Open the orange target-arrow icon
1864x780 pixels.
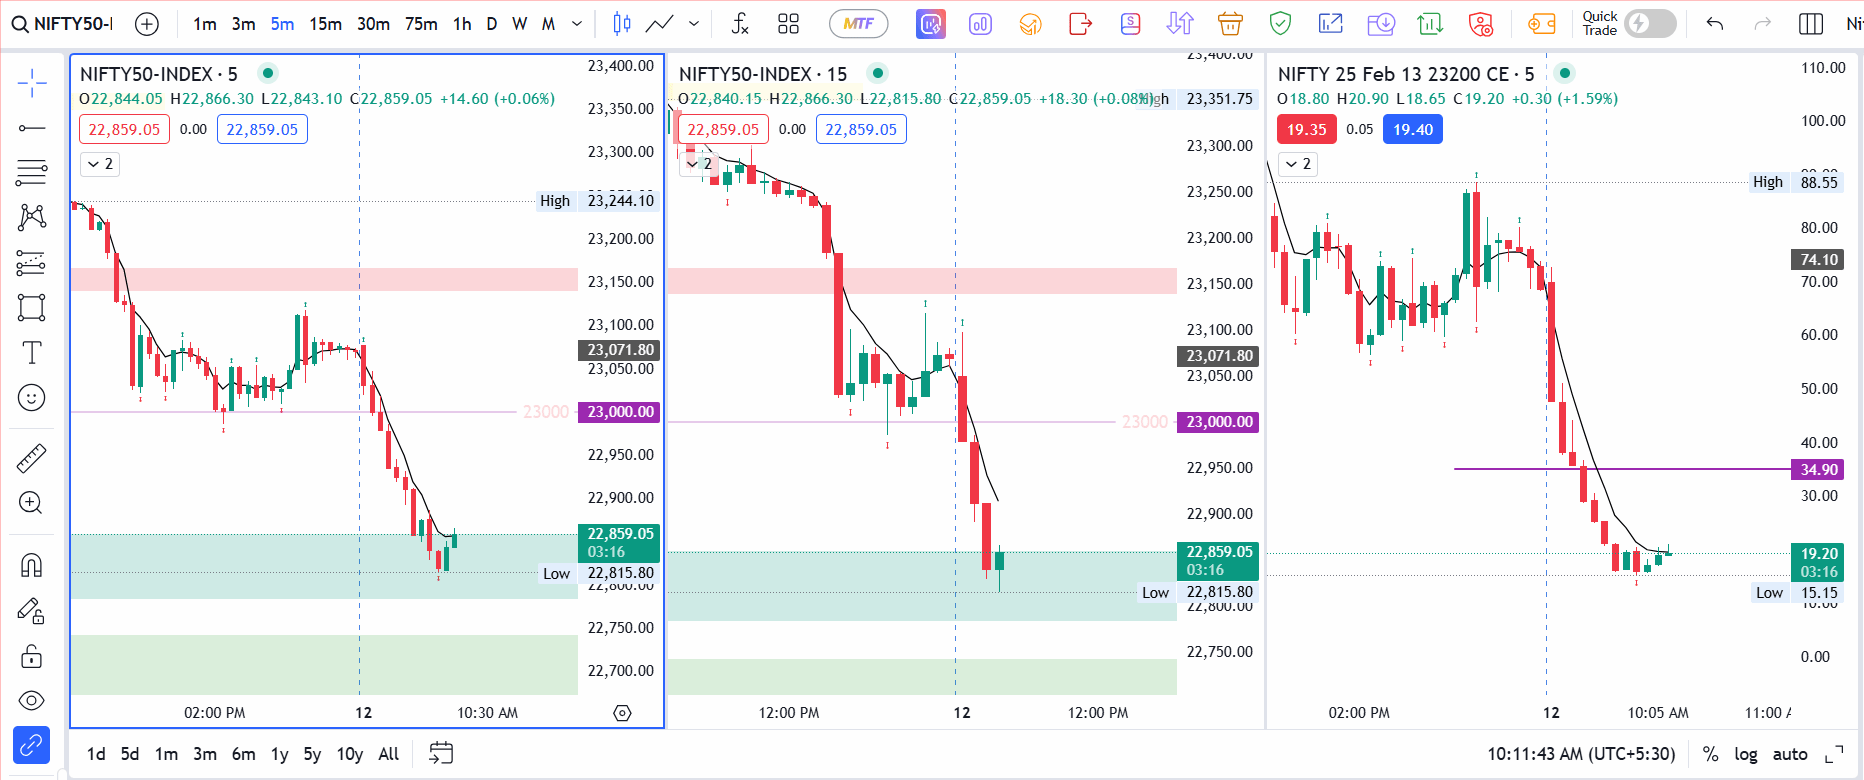[x=1030, y=23]
